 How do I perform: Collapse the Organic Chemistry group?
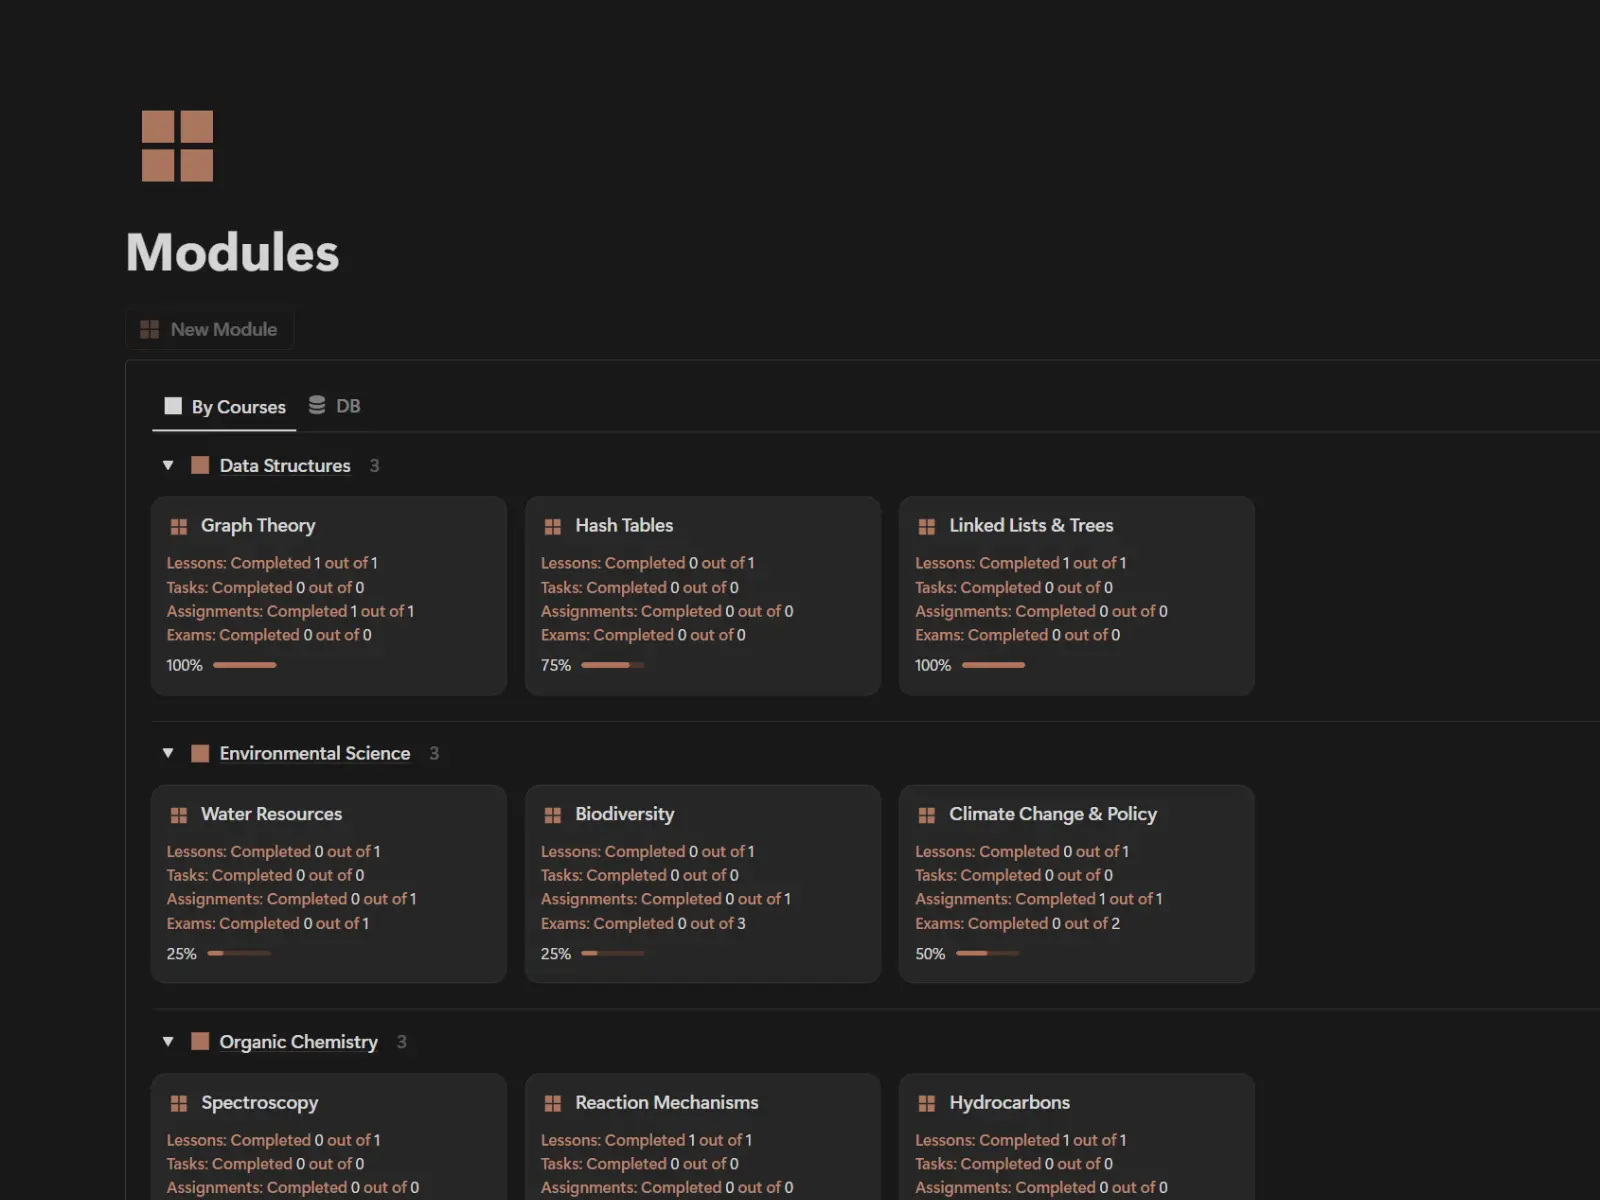coord(168,1041)
